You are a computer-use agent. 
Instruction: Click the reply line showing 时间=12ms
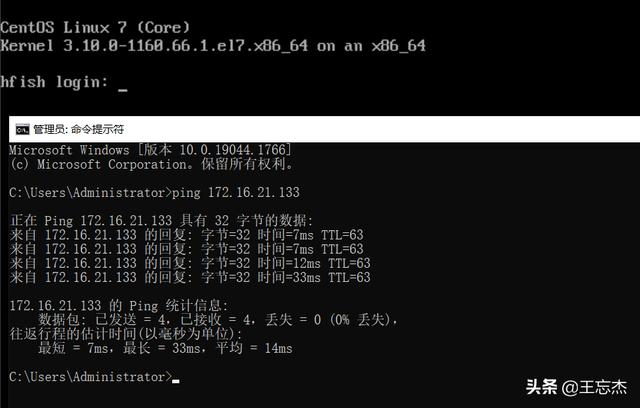(190, 264)
